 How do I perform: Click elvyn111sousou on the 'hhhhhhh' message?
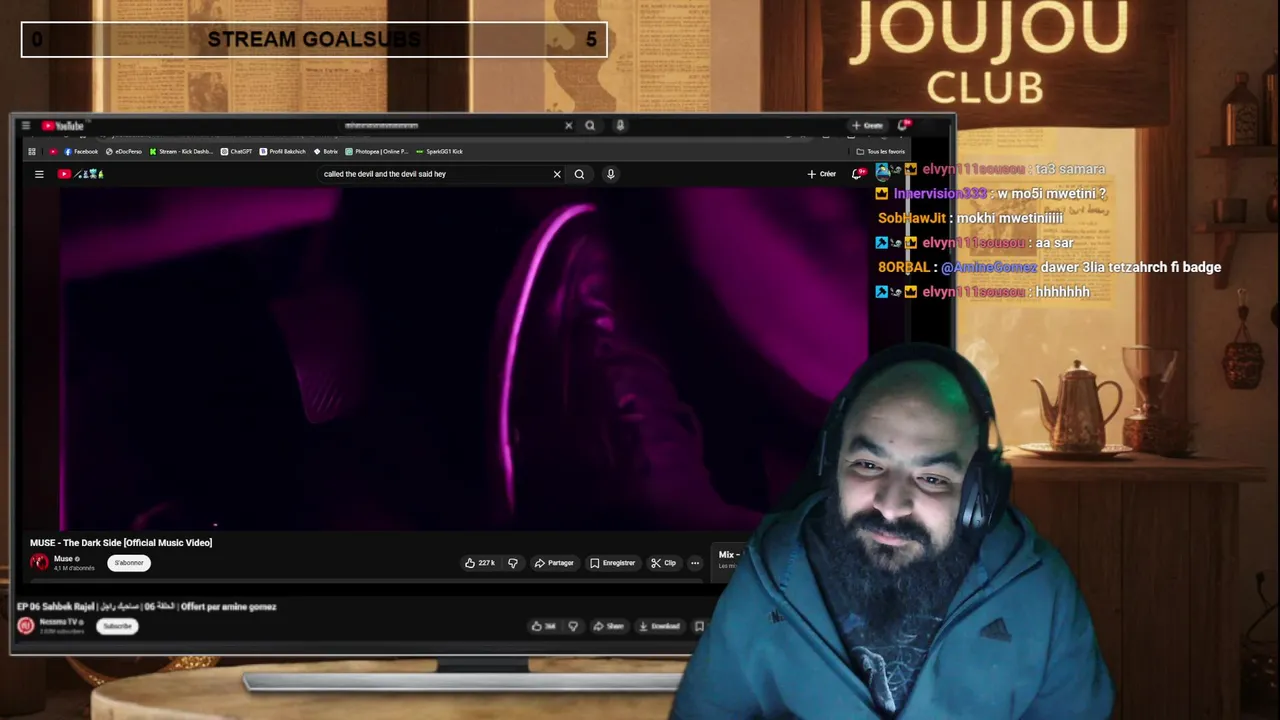974,292
